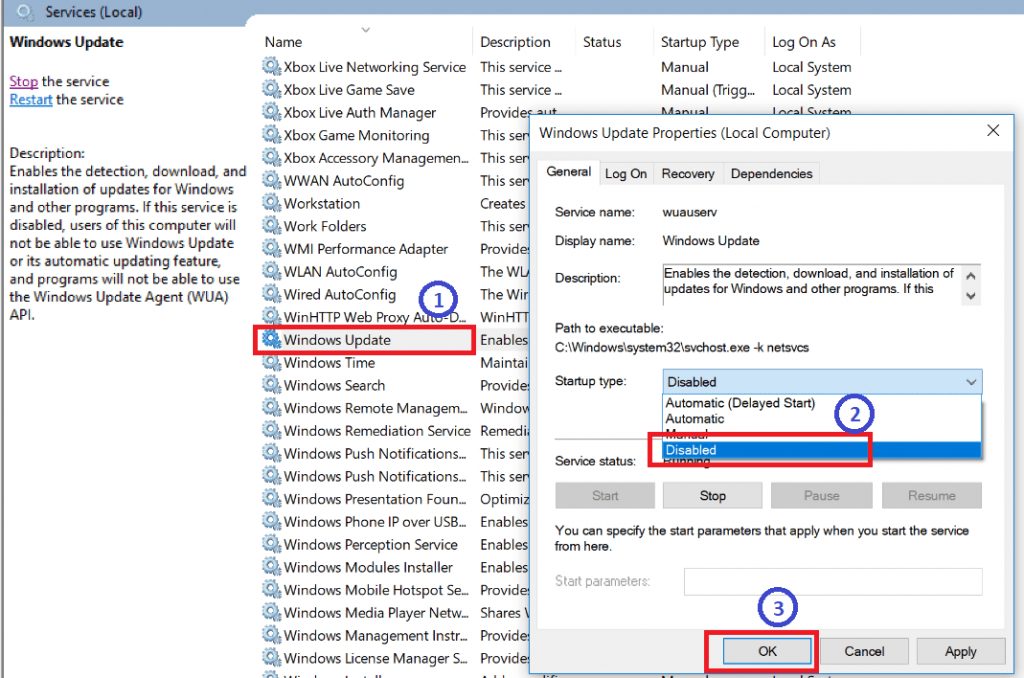This screenshot has width=1024, height=678.
Task: Click the Windows Push Notifications service icon
Action: (x=270, y=453)
